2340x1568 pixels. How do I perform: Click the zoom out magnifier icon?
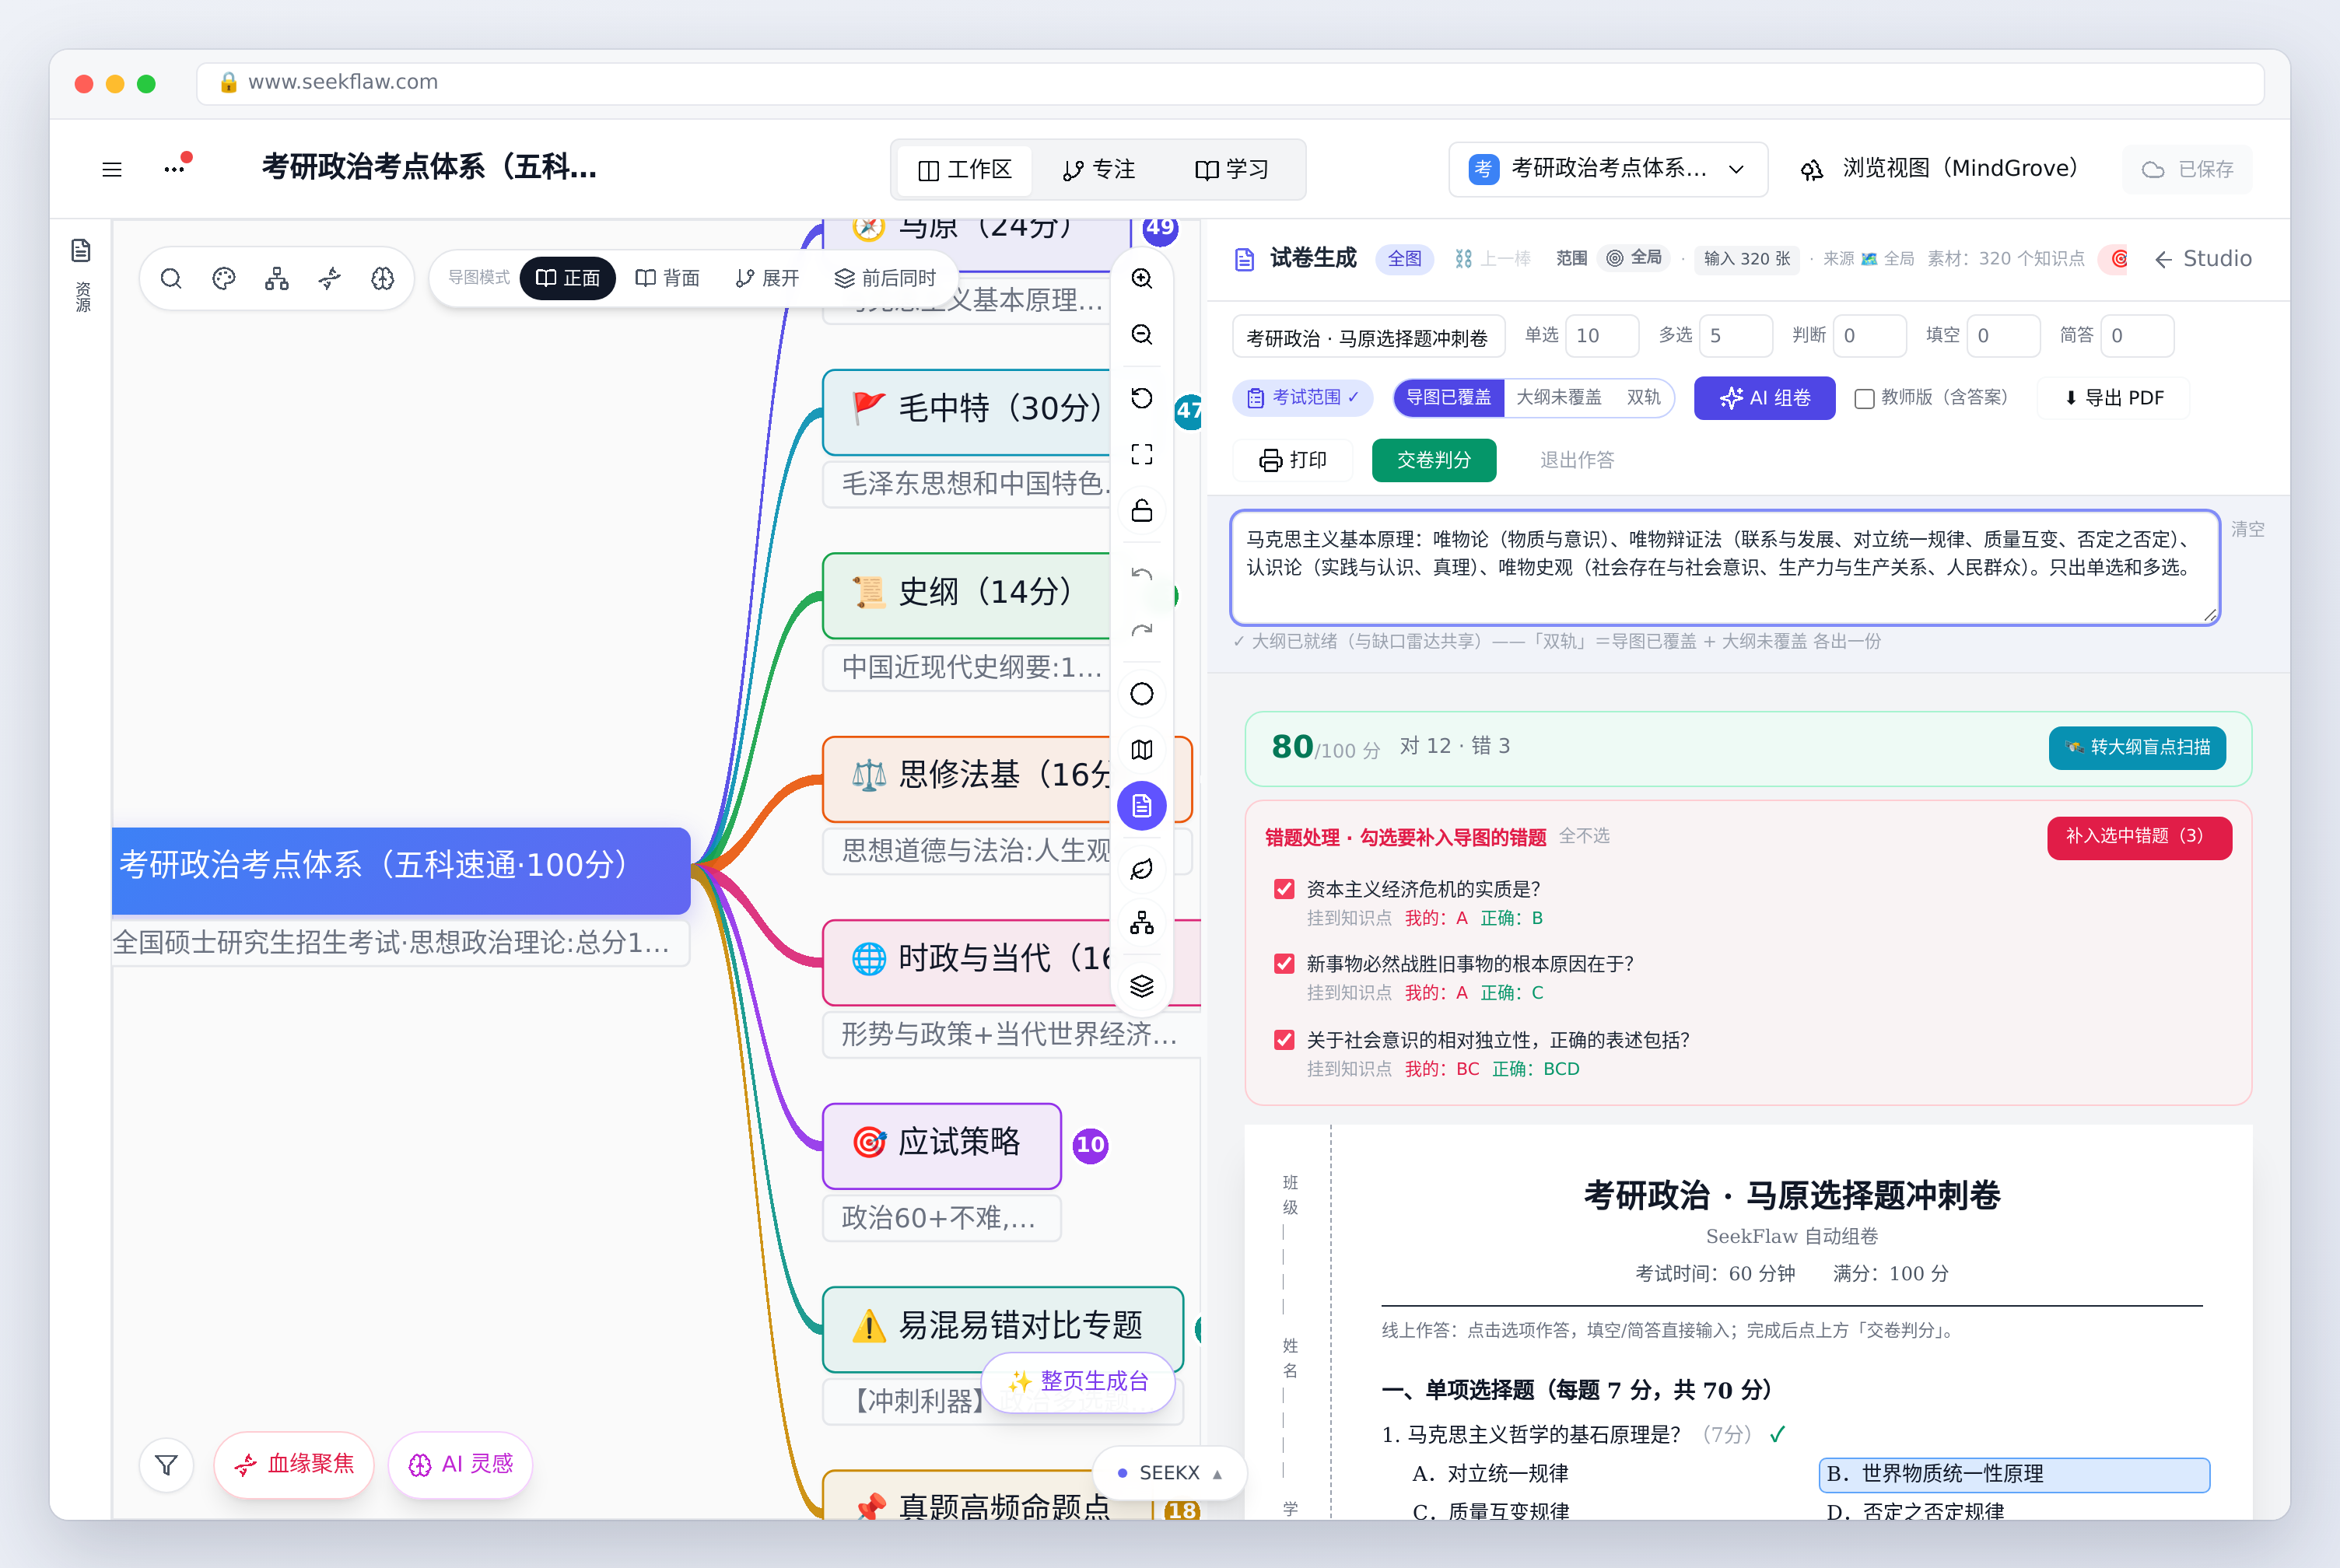[x=1142, y=334]
